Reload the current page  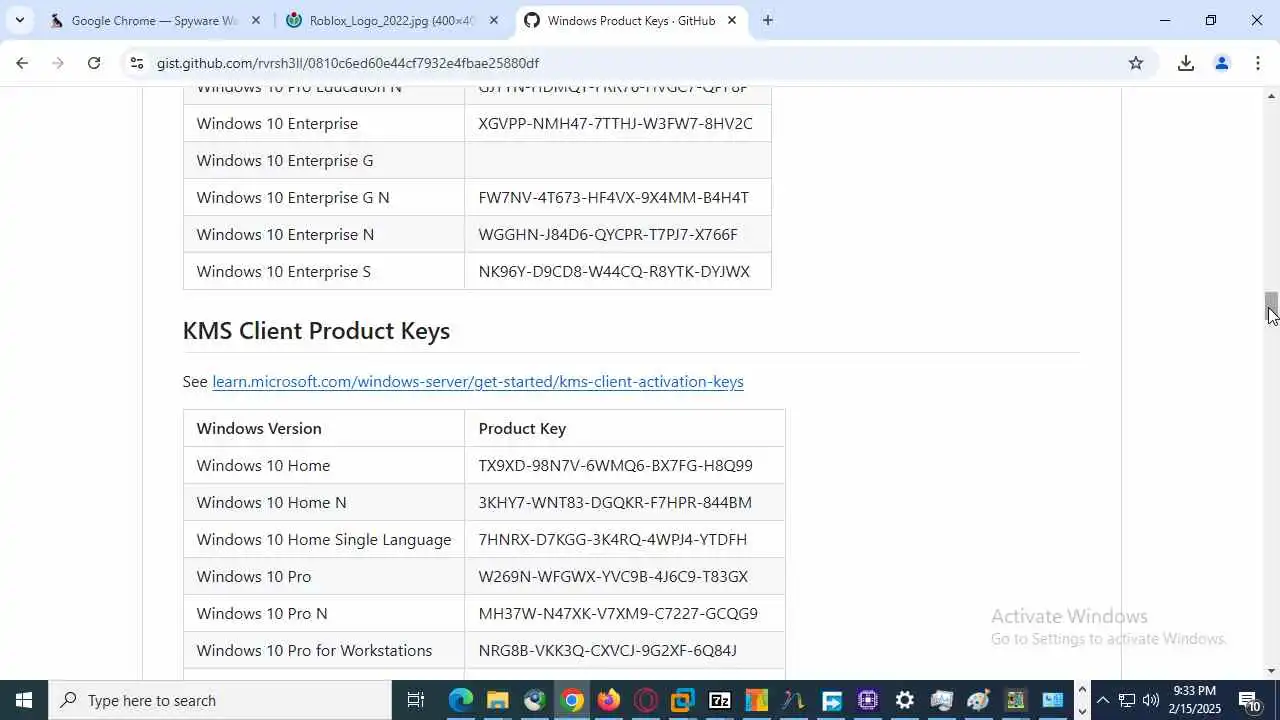94,63
